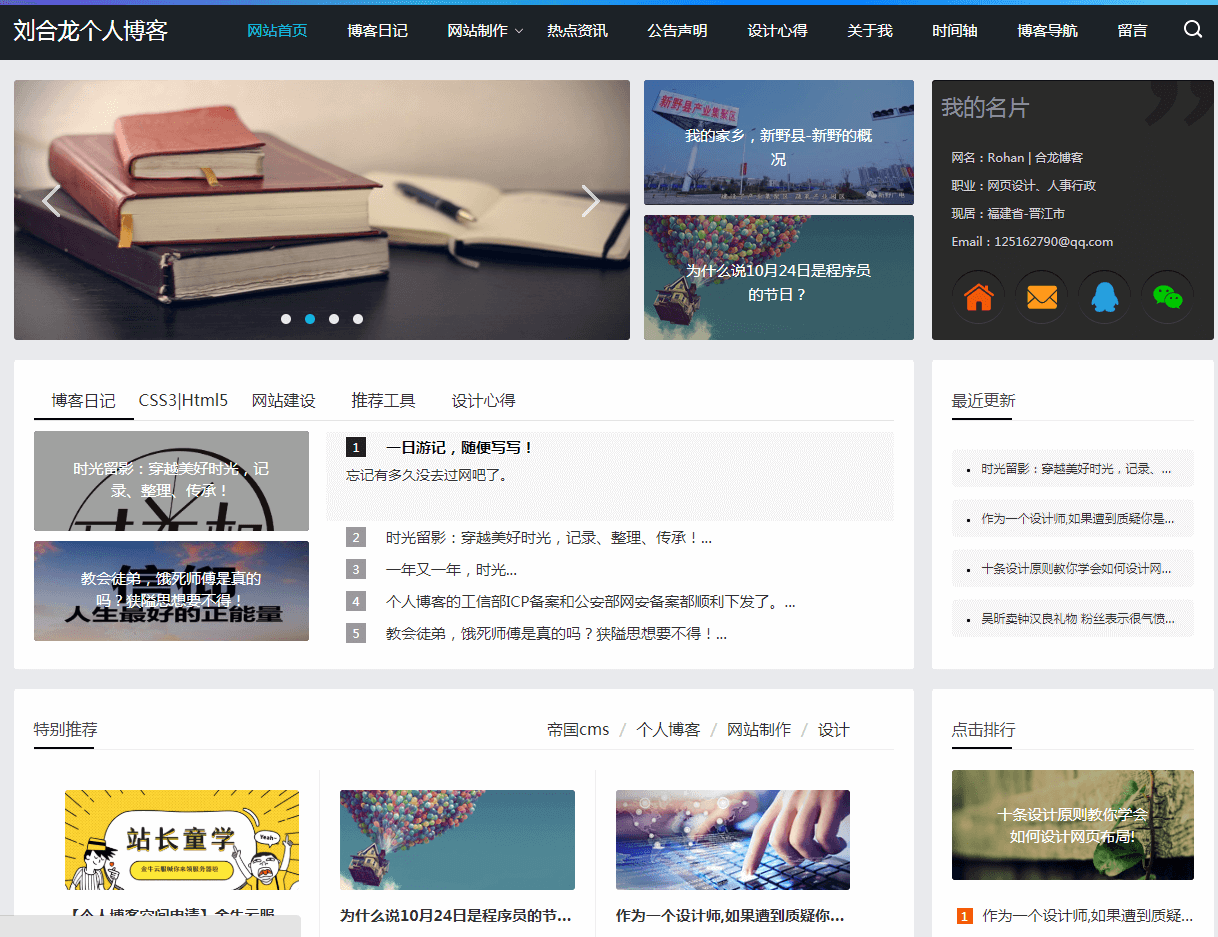Click the green WeChat icon
Image resolution: width=1218 pixels, height=937 pixels.
[1167, 297]
